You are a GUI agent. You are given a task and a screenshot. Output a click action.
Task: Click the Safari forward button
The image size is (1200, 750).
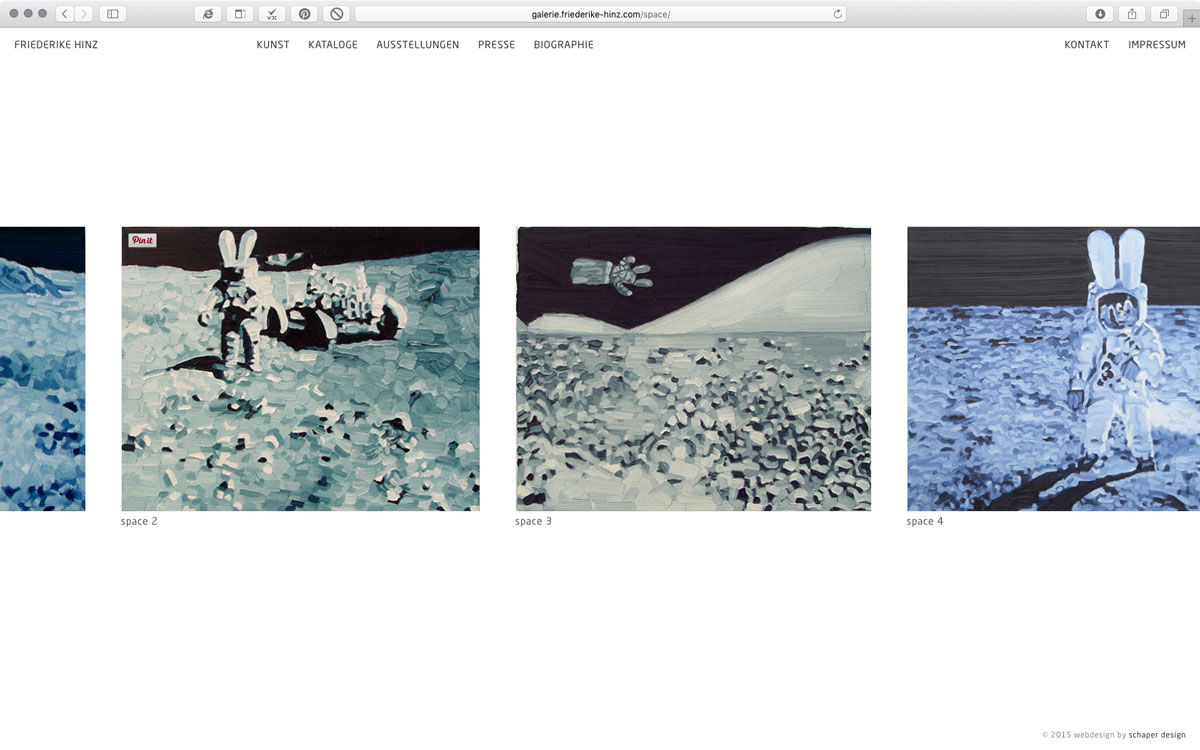pyautogui.click(x=84, y=14)
